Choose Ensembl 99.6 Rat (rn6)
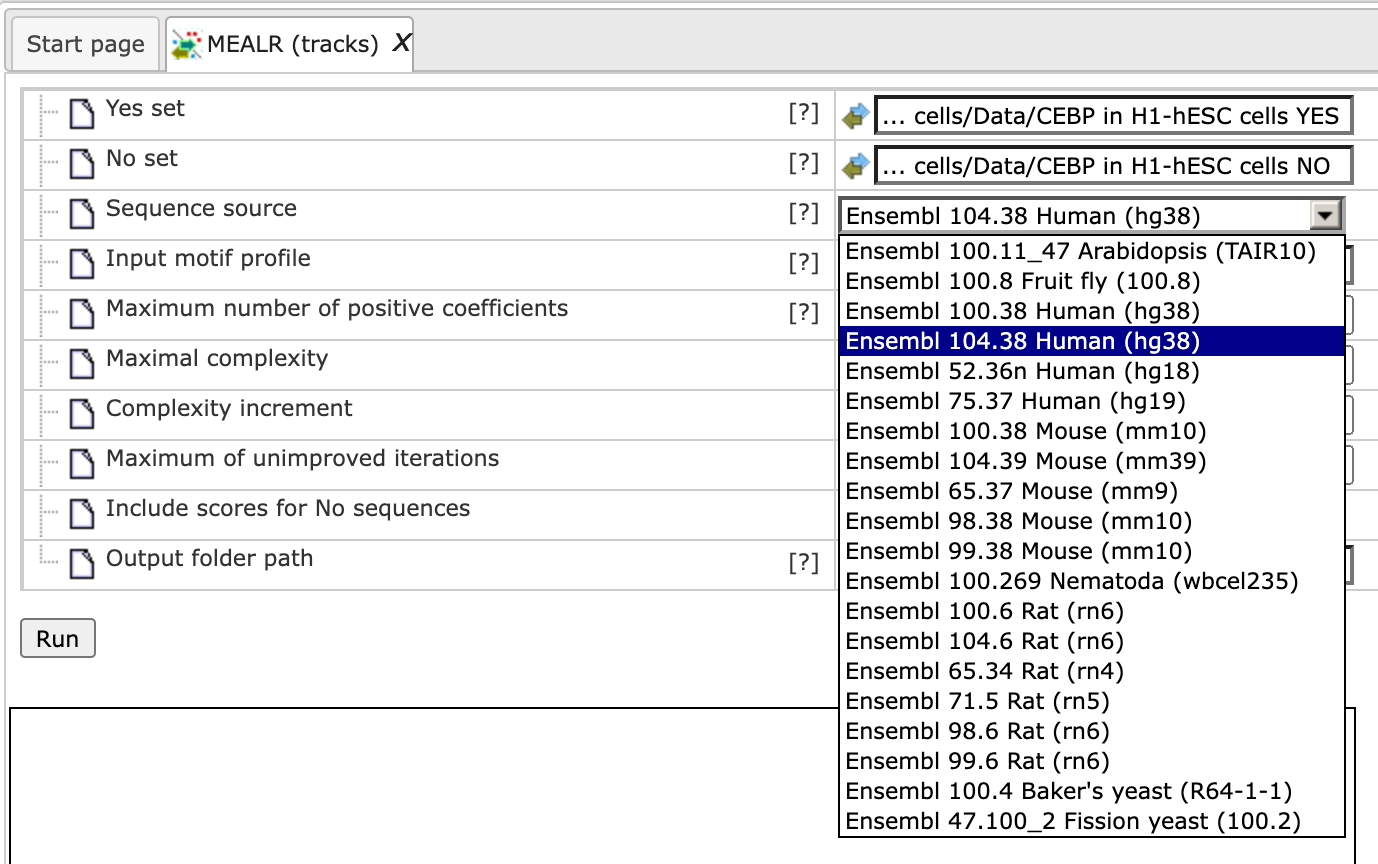This screenshot has height=864, width=1378. [1092, 761]
